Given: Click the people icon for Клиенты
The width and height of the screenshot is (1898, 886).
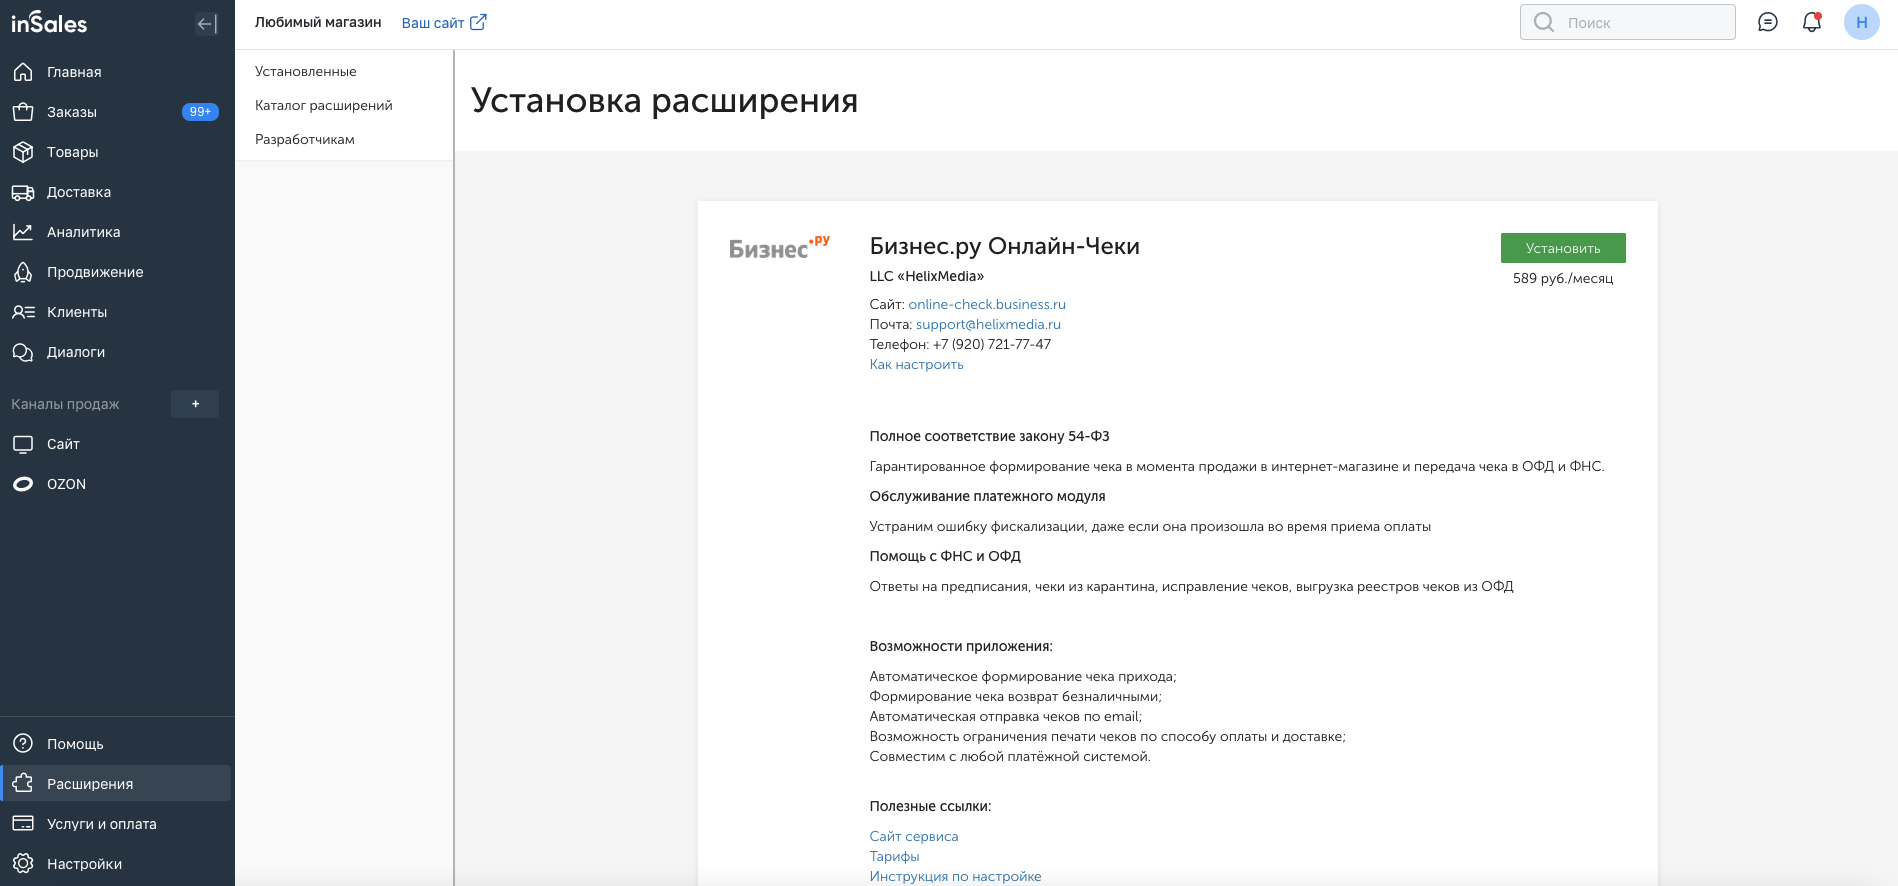Looking at the screenshot, I should [23, 312].
